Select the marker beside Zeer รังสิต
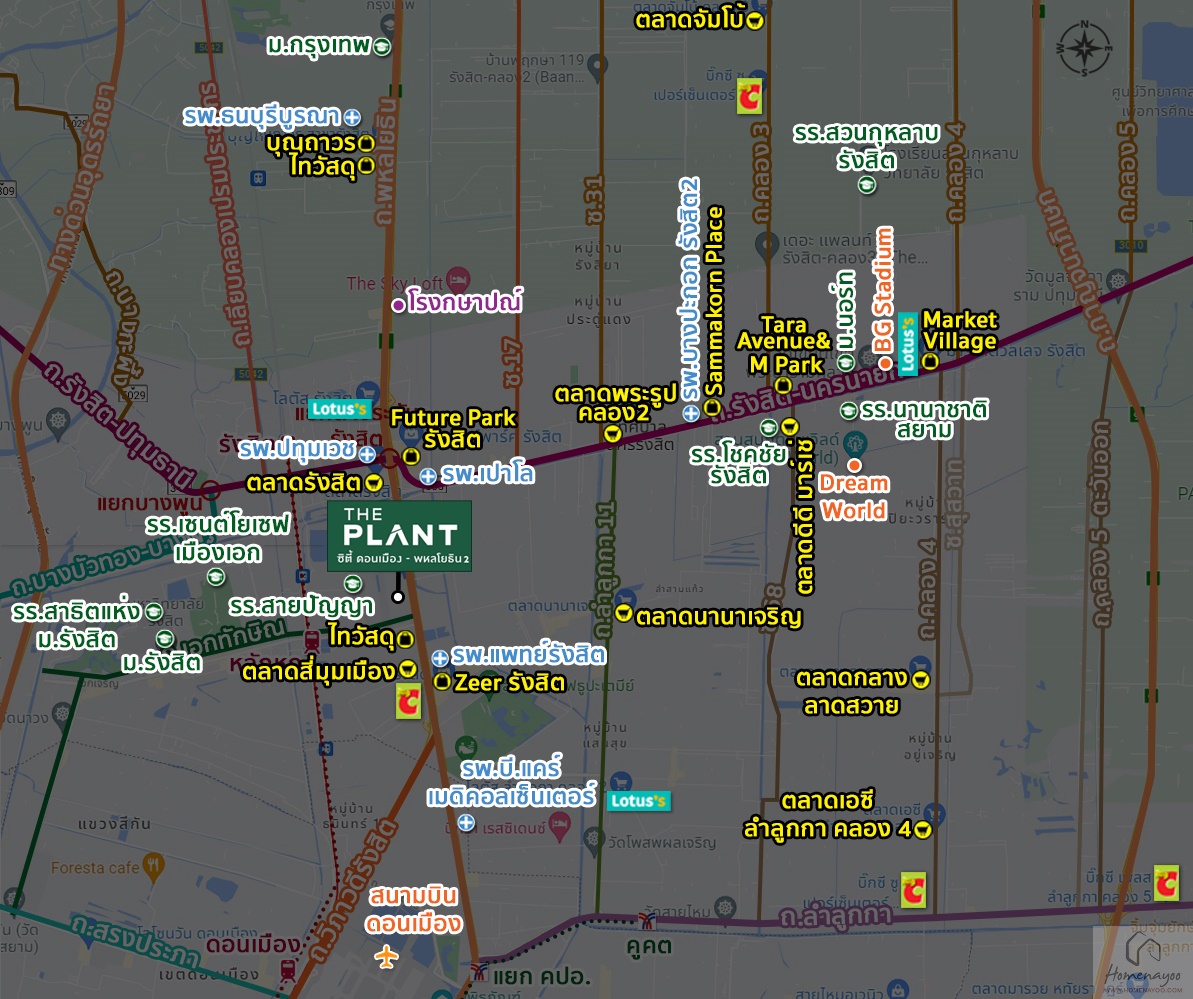This screenshot has width=1193, height=999. (x=442, y=681)
